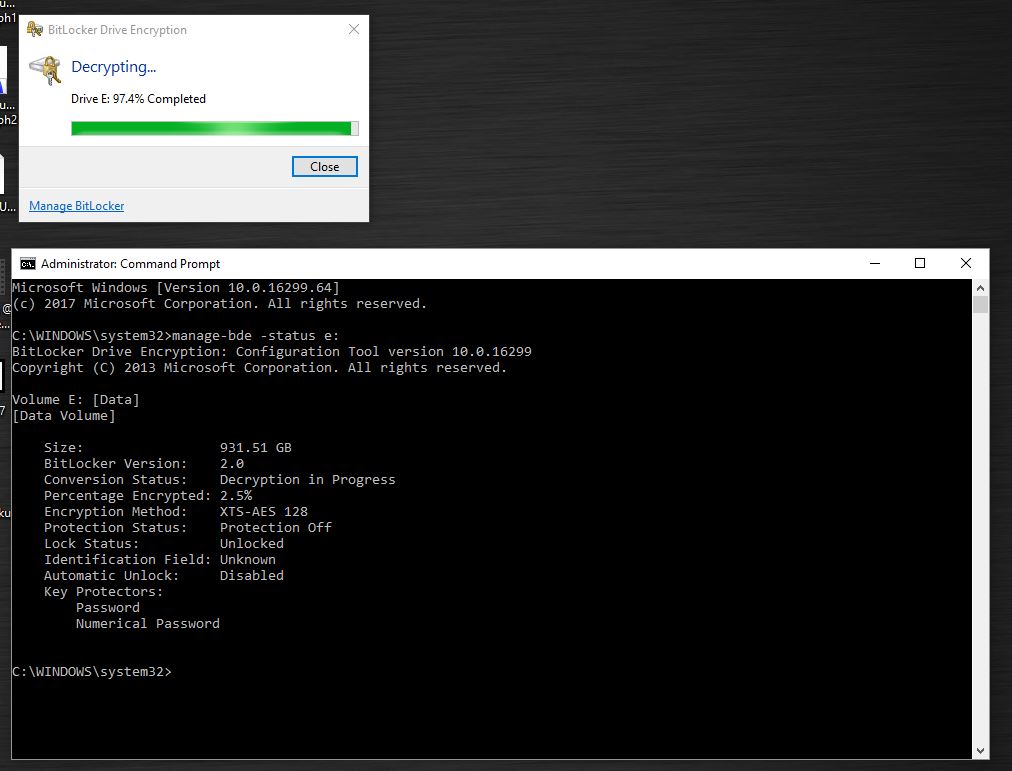Click the 'Administrator: Command Prompt' title text
This screenshot has width=1012, height=771.
click(x=130, y=264)
